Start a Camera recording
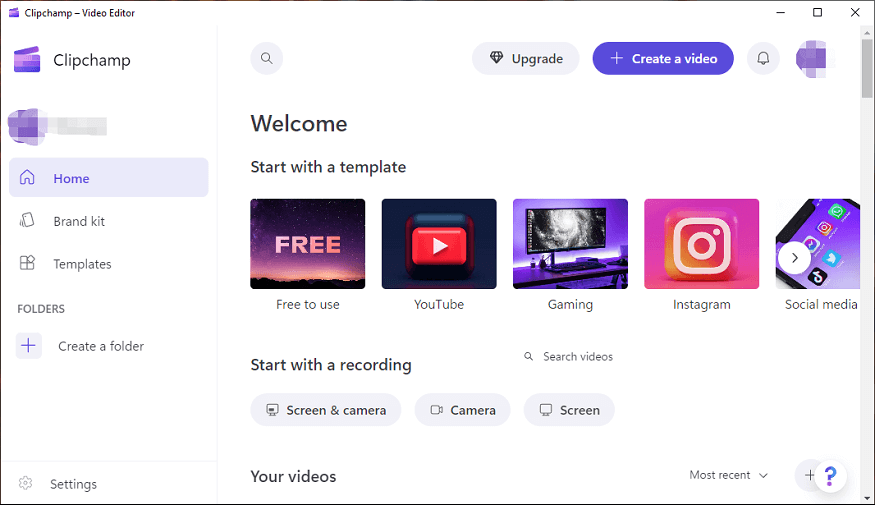This screenshot has height=505, width=875. [463, 410]
